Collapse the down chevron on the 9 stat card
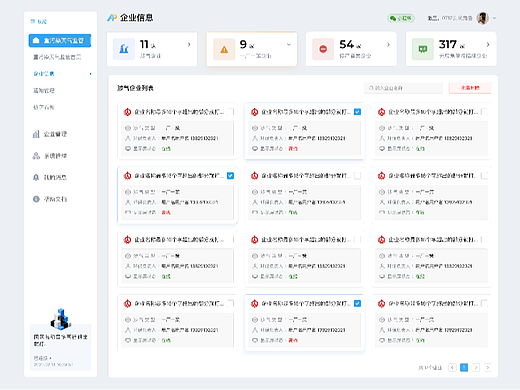This screenshot has width=520, height=390. point(289,44)
